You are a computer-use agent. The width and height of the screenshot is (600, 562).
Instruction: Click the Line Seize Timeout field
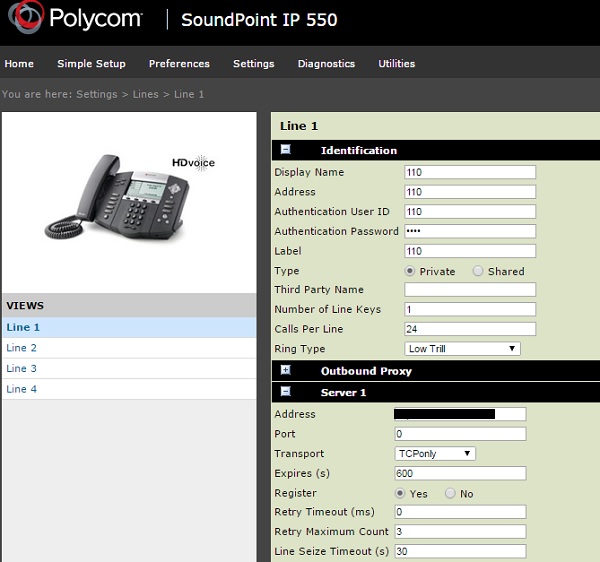coord(460,551)
